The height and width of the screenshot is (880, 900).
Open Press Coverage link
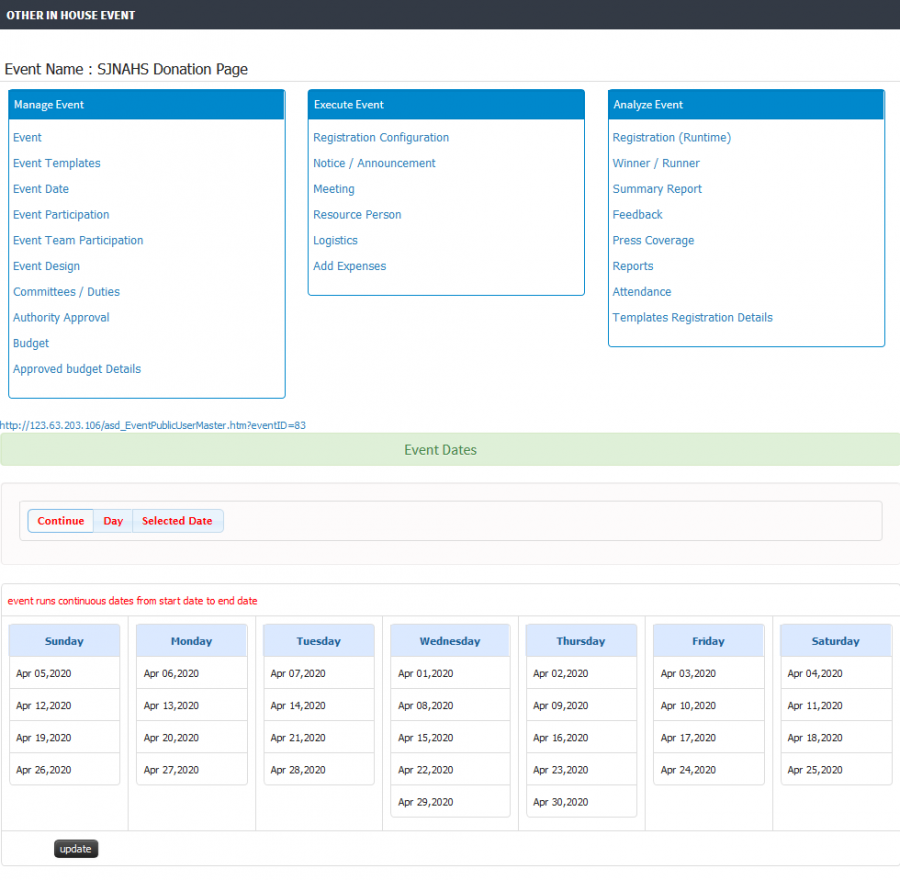(x=653, y=241)
